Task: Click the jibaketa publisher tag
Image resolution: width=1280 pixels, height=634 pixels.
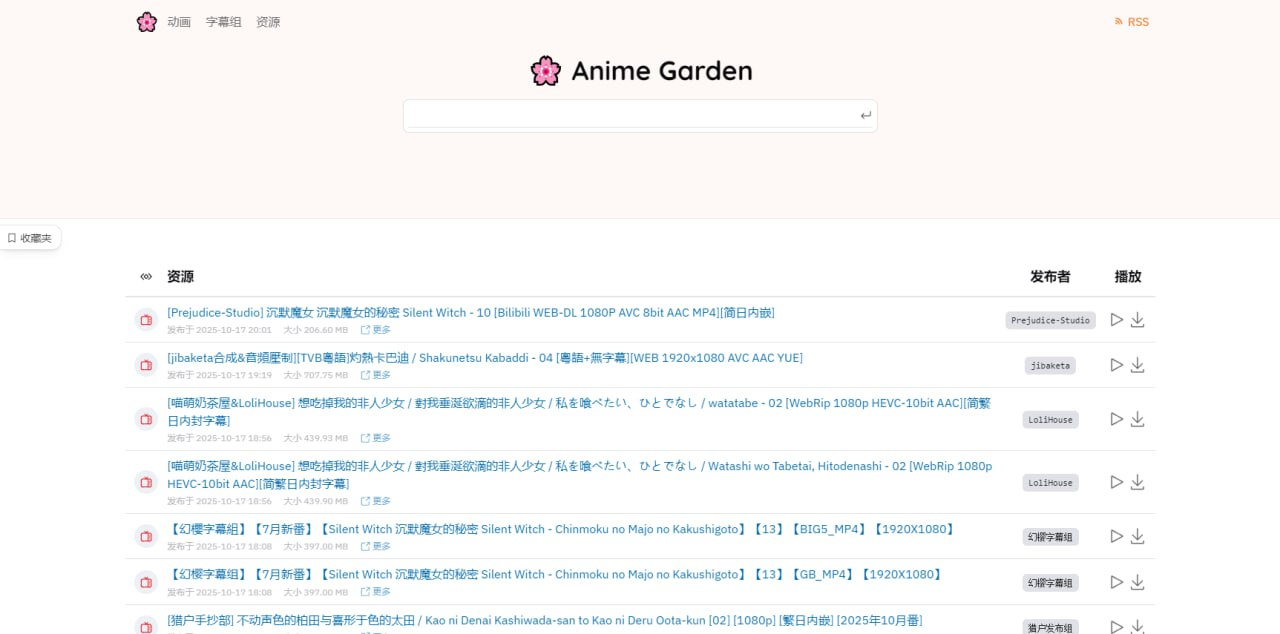Action: pos(1050,365)
